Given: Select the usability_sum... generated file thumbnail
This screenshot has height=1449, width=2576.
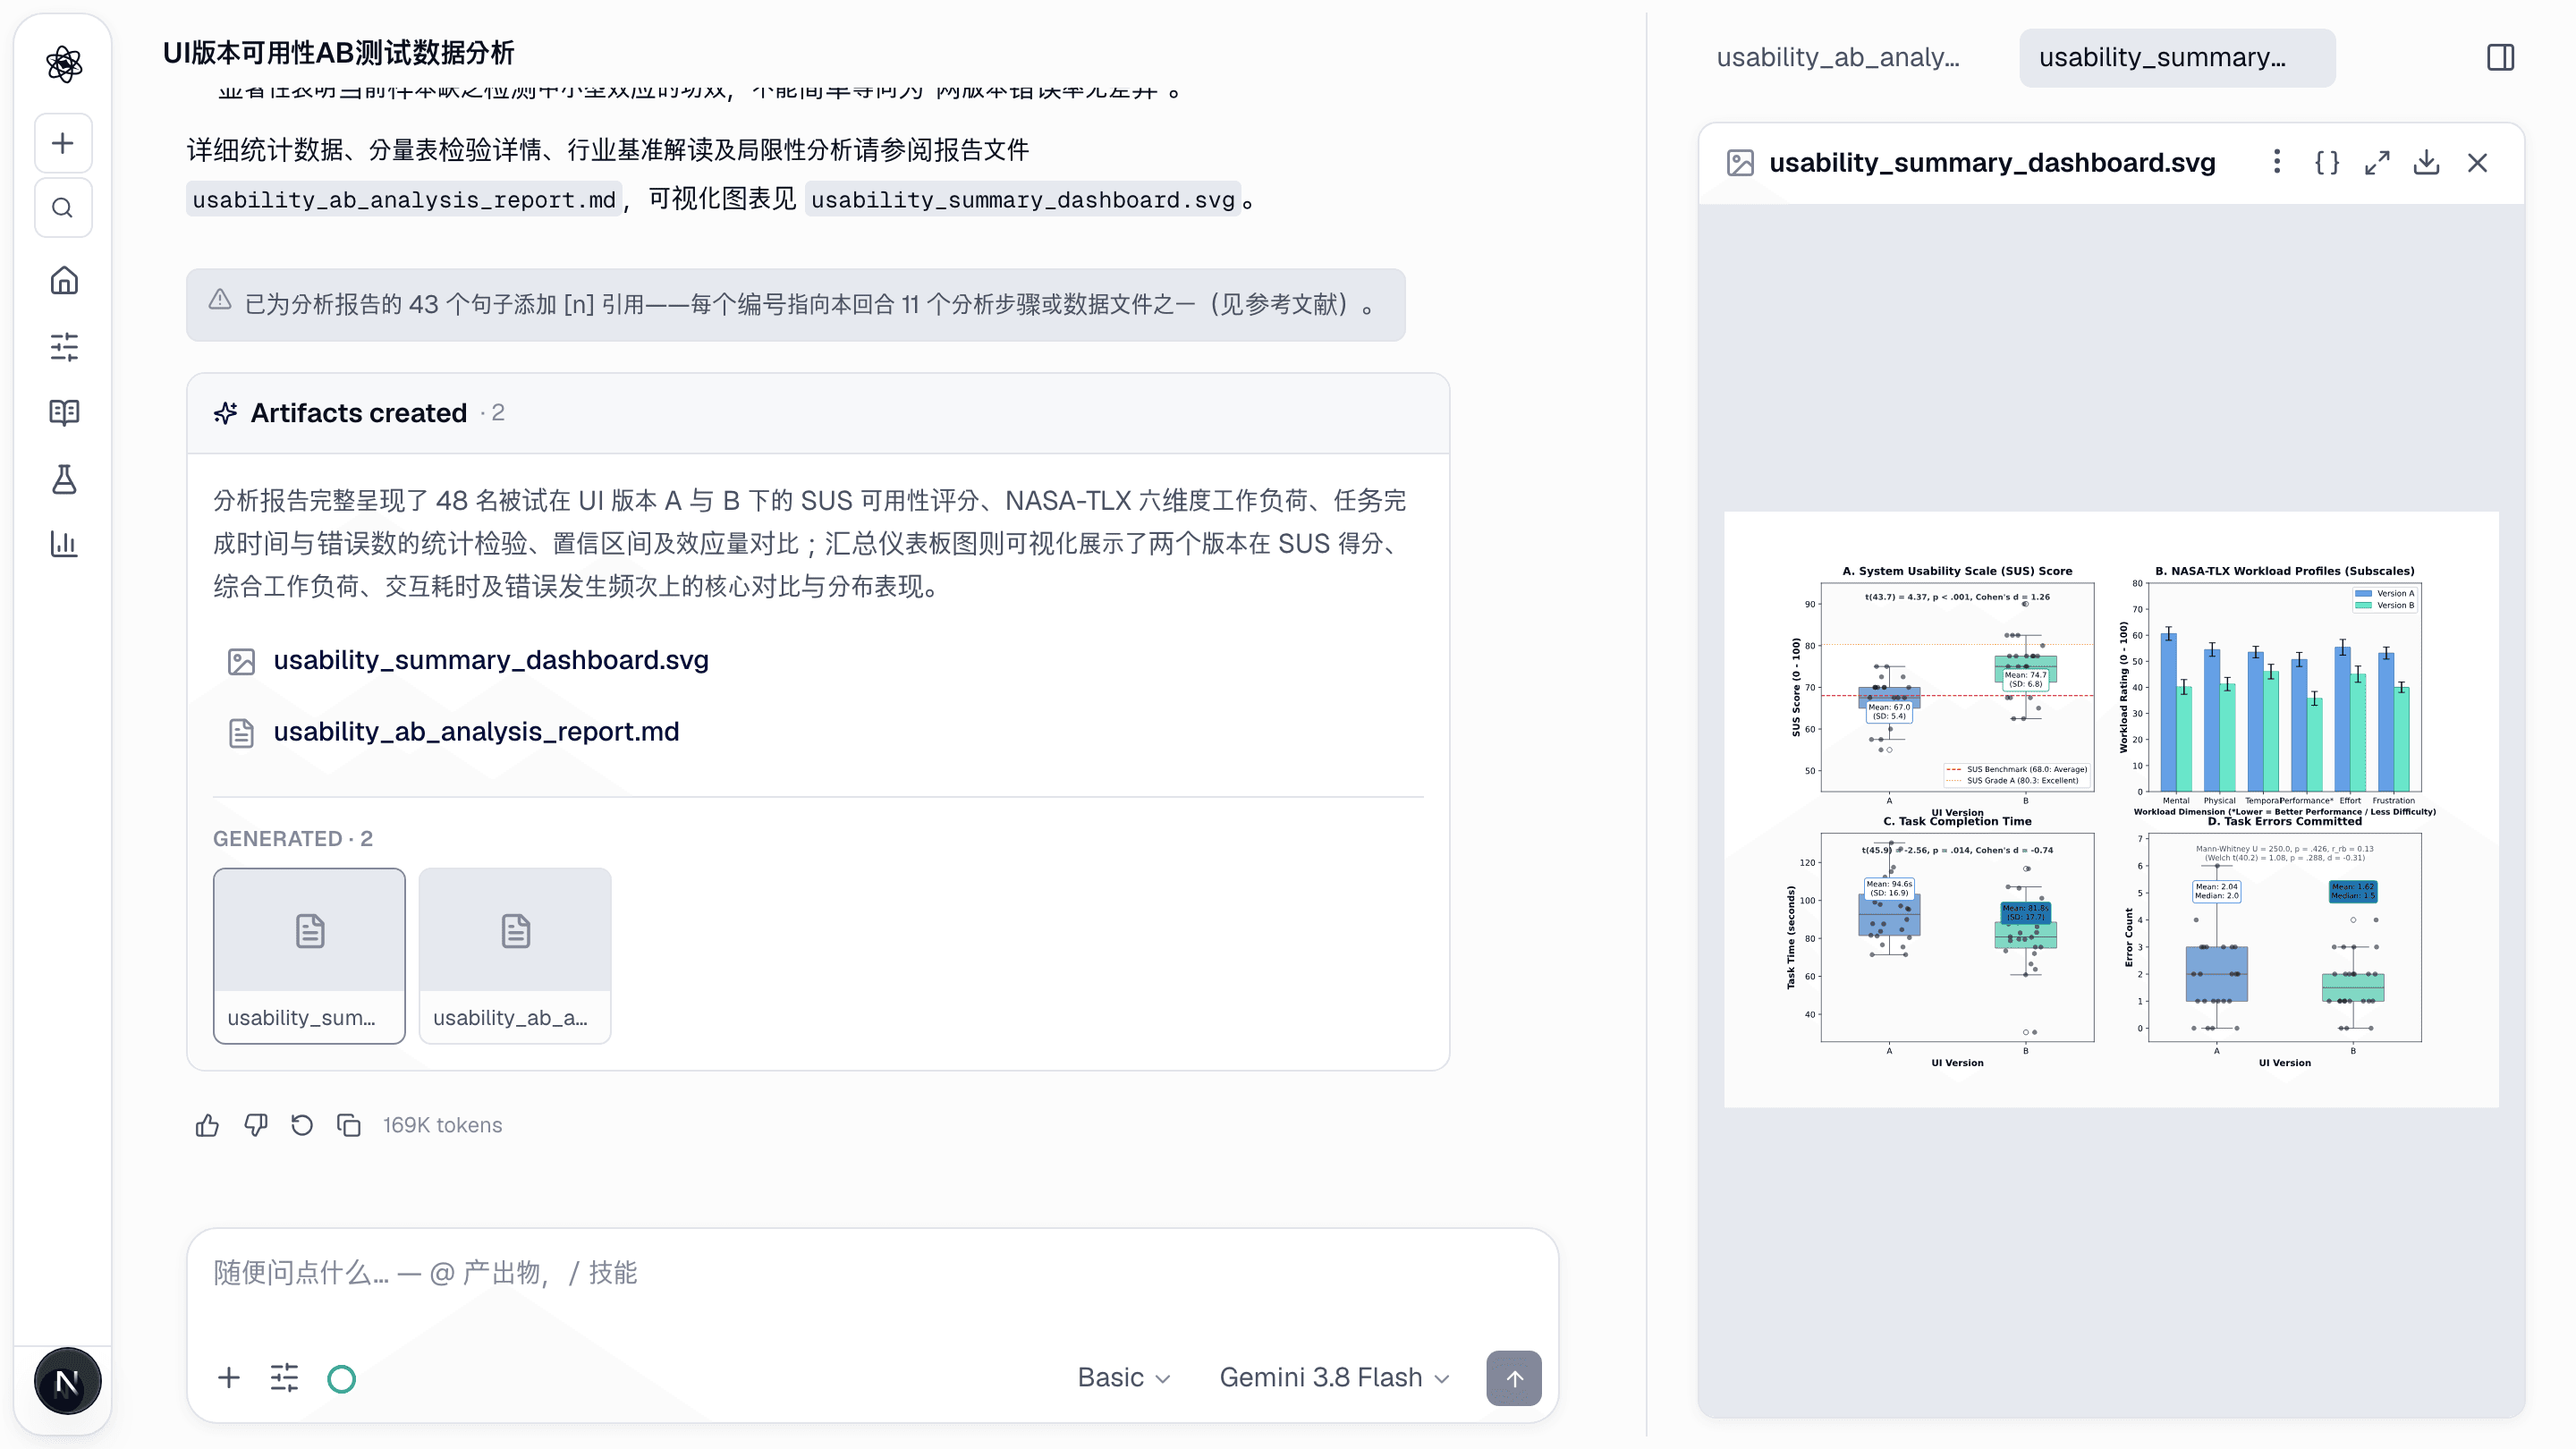Looking at the screenshot, I should (x=309, y=956).
